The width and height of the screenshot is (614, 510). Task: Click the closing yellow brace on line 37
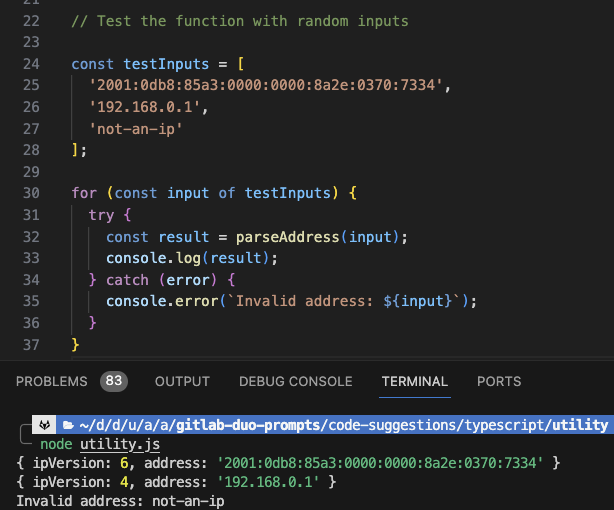pos(76,345)
